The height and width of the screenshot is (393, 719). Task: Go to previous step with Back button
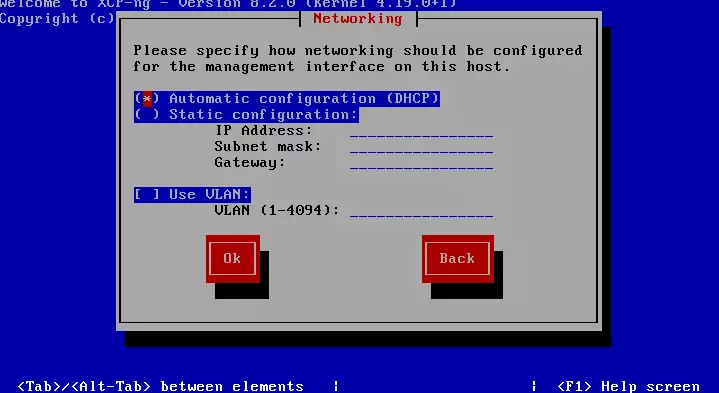(458, 259)
